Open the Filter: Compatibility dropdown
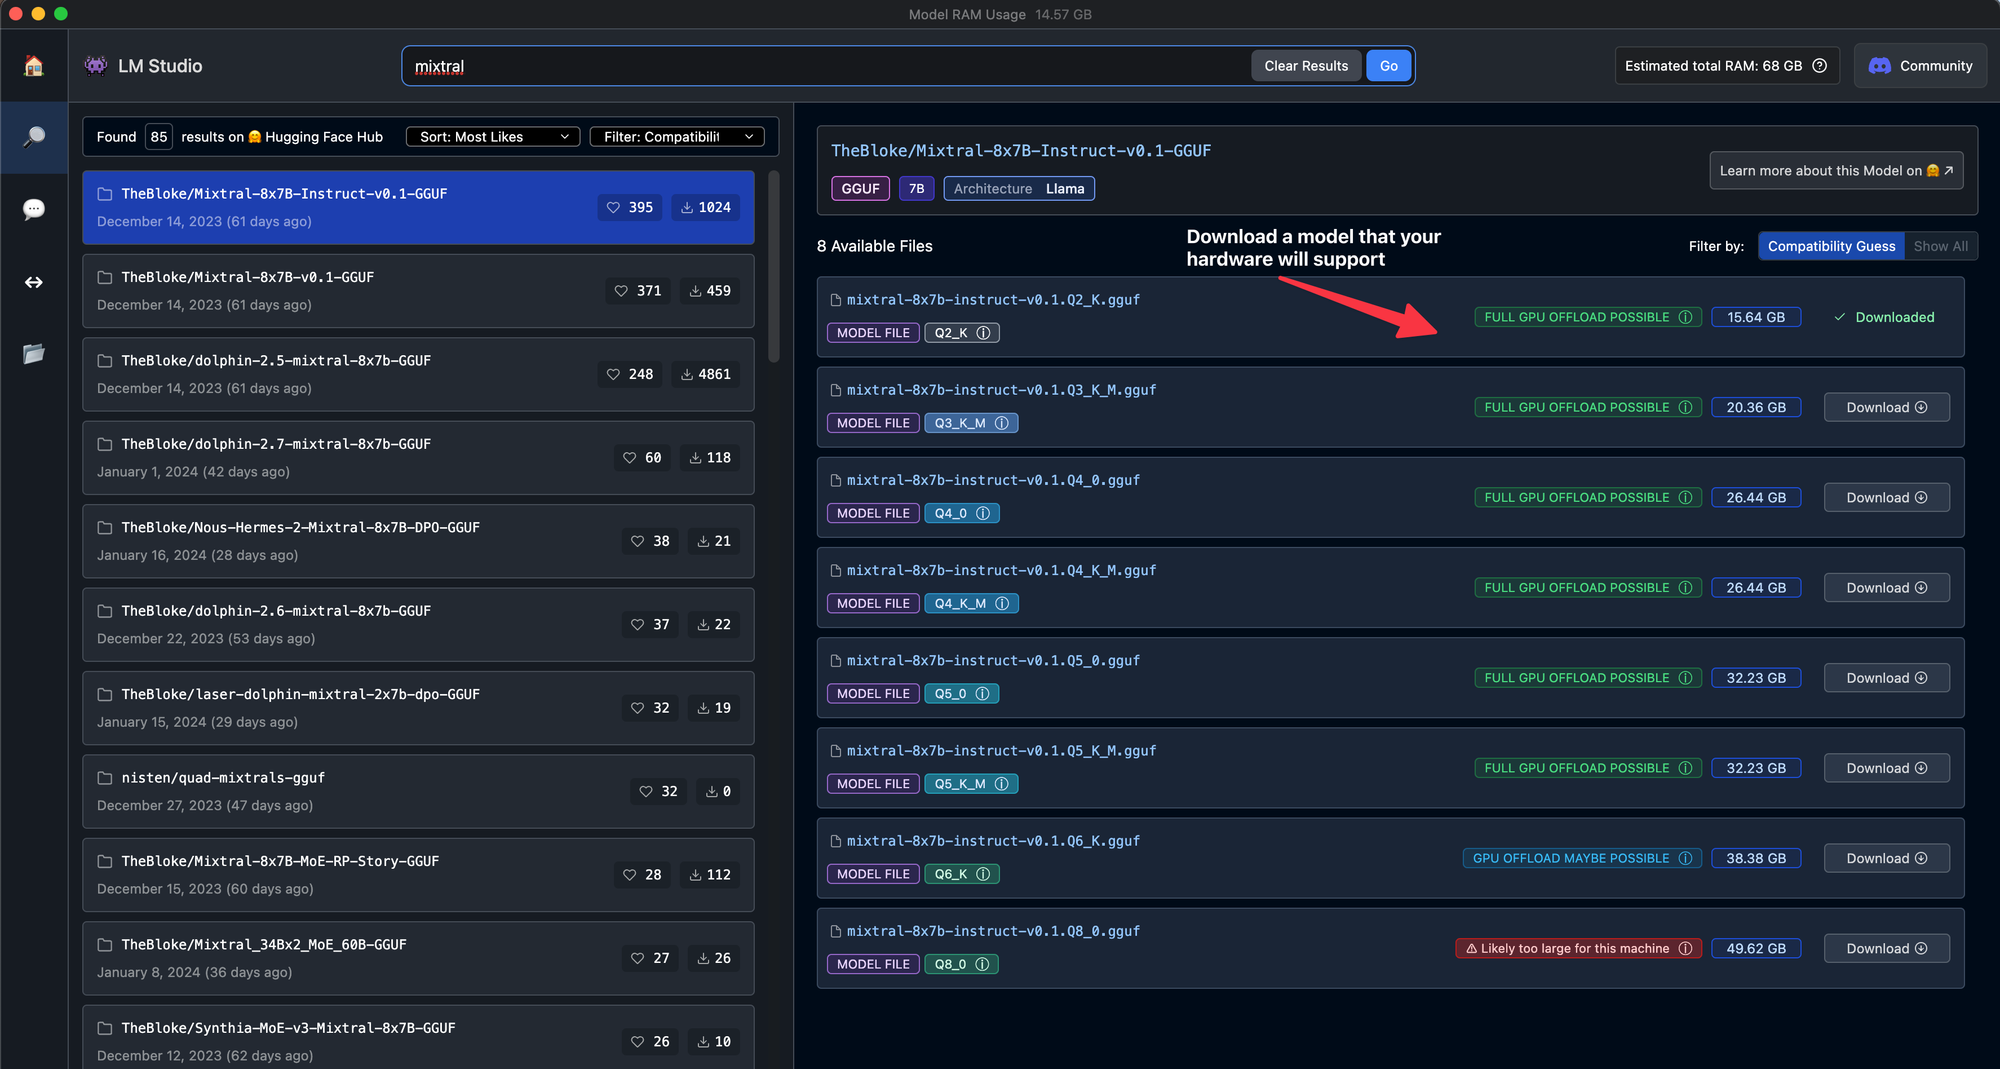Image resolution: width=2000 pixels, height=1069 pixels. [677, 137]
